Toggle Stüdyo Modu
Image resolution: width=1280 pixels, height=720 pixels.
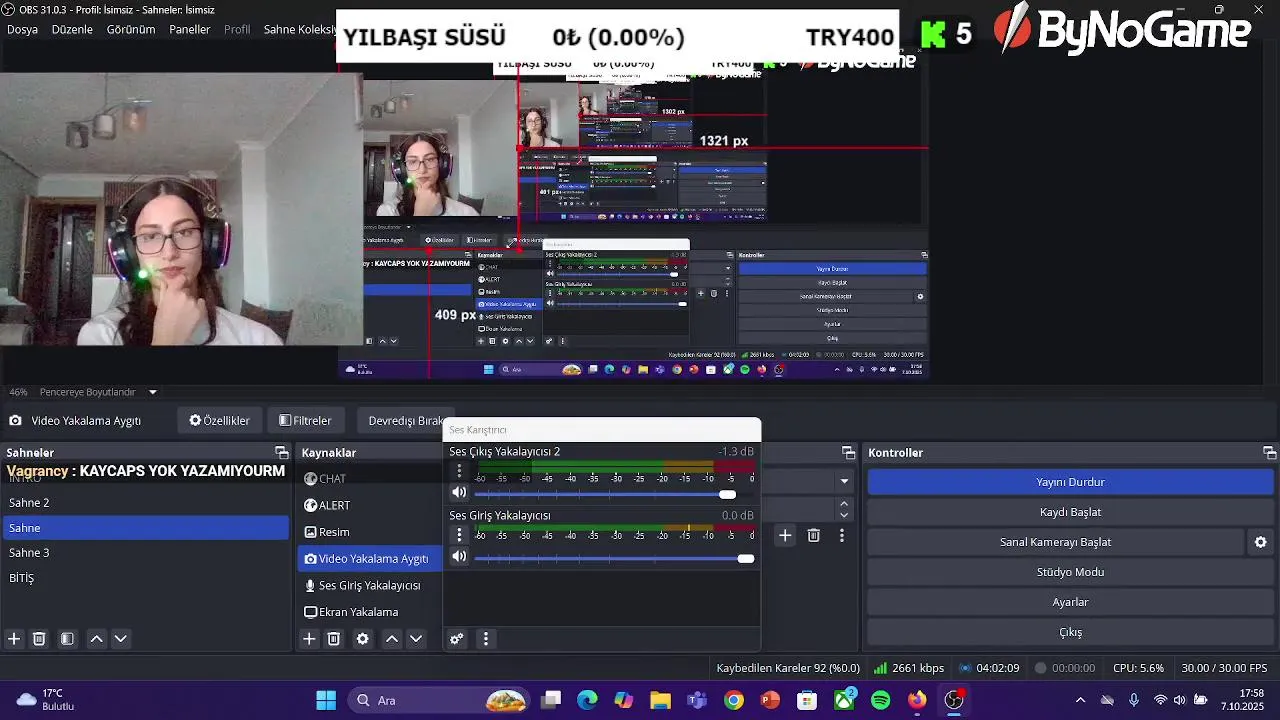coord(1070,572)
